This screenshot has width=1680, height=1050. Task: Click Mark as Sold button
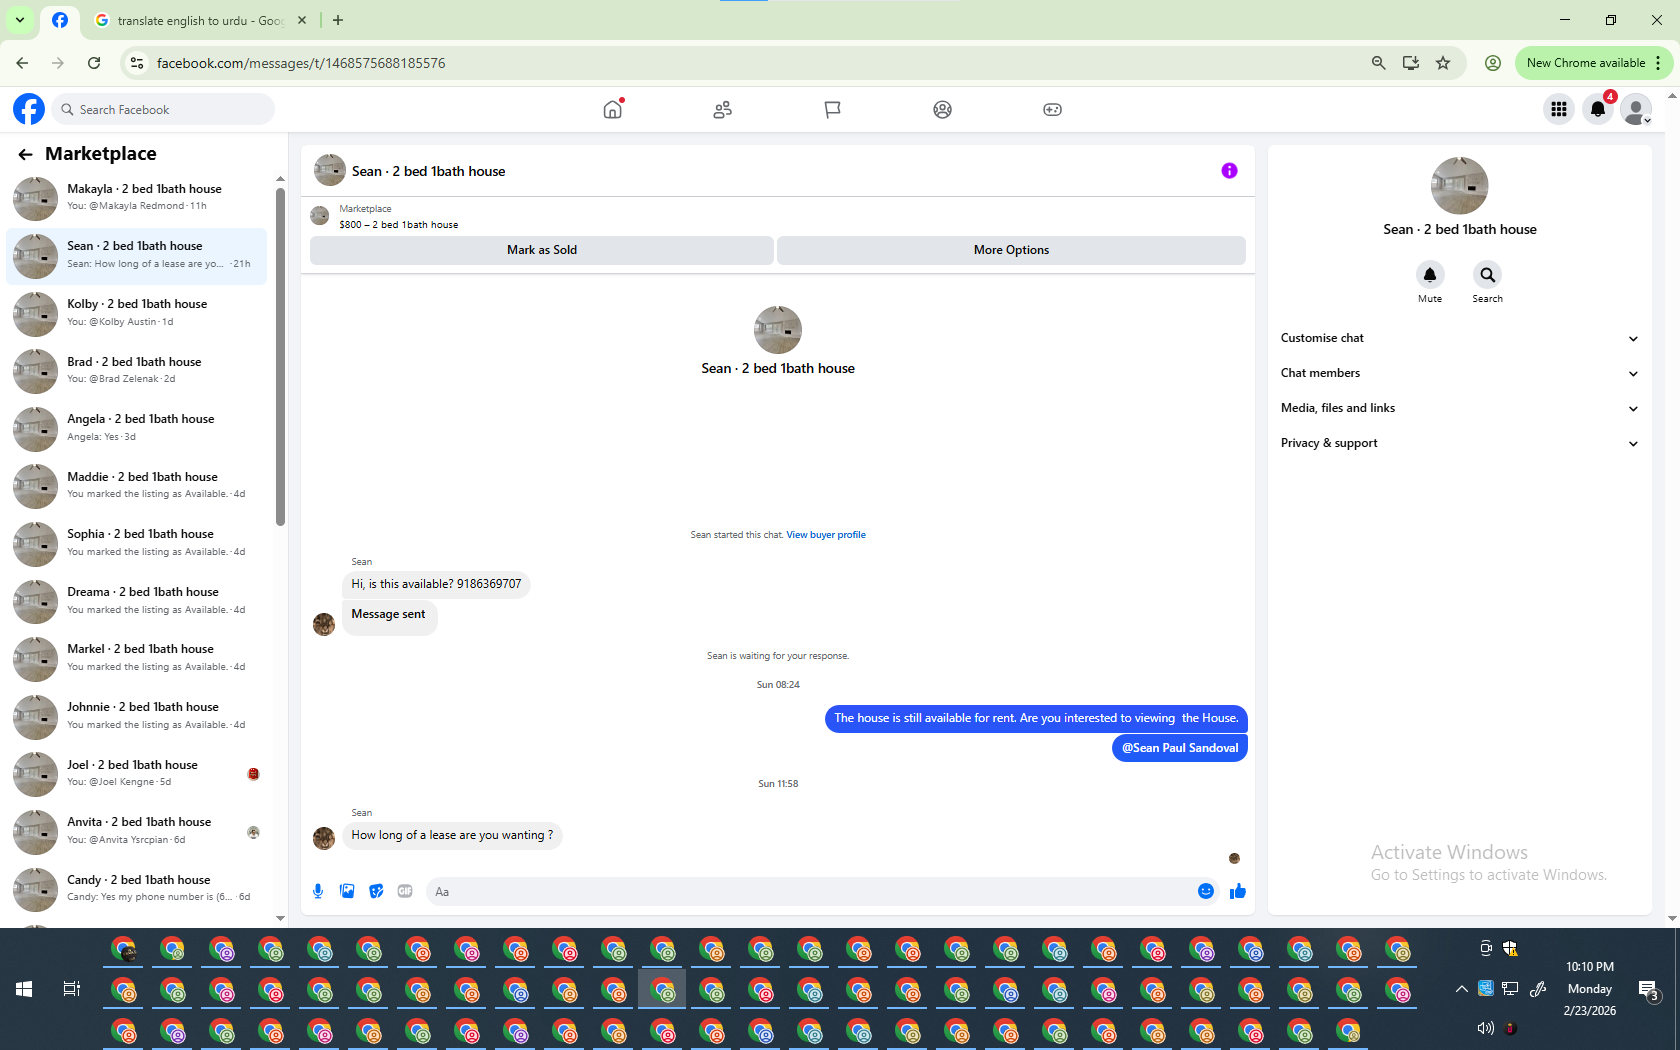click(x=542, y=250)
